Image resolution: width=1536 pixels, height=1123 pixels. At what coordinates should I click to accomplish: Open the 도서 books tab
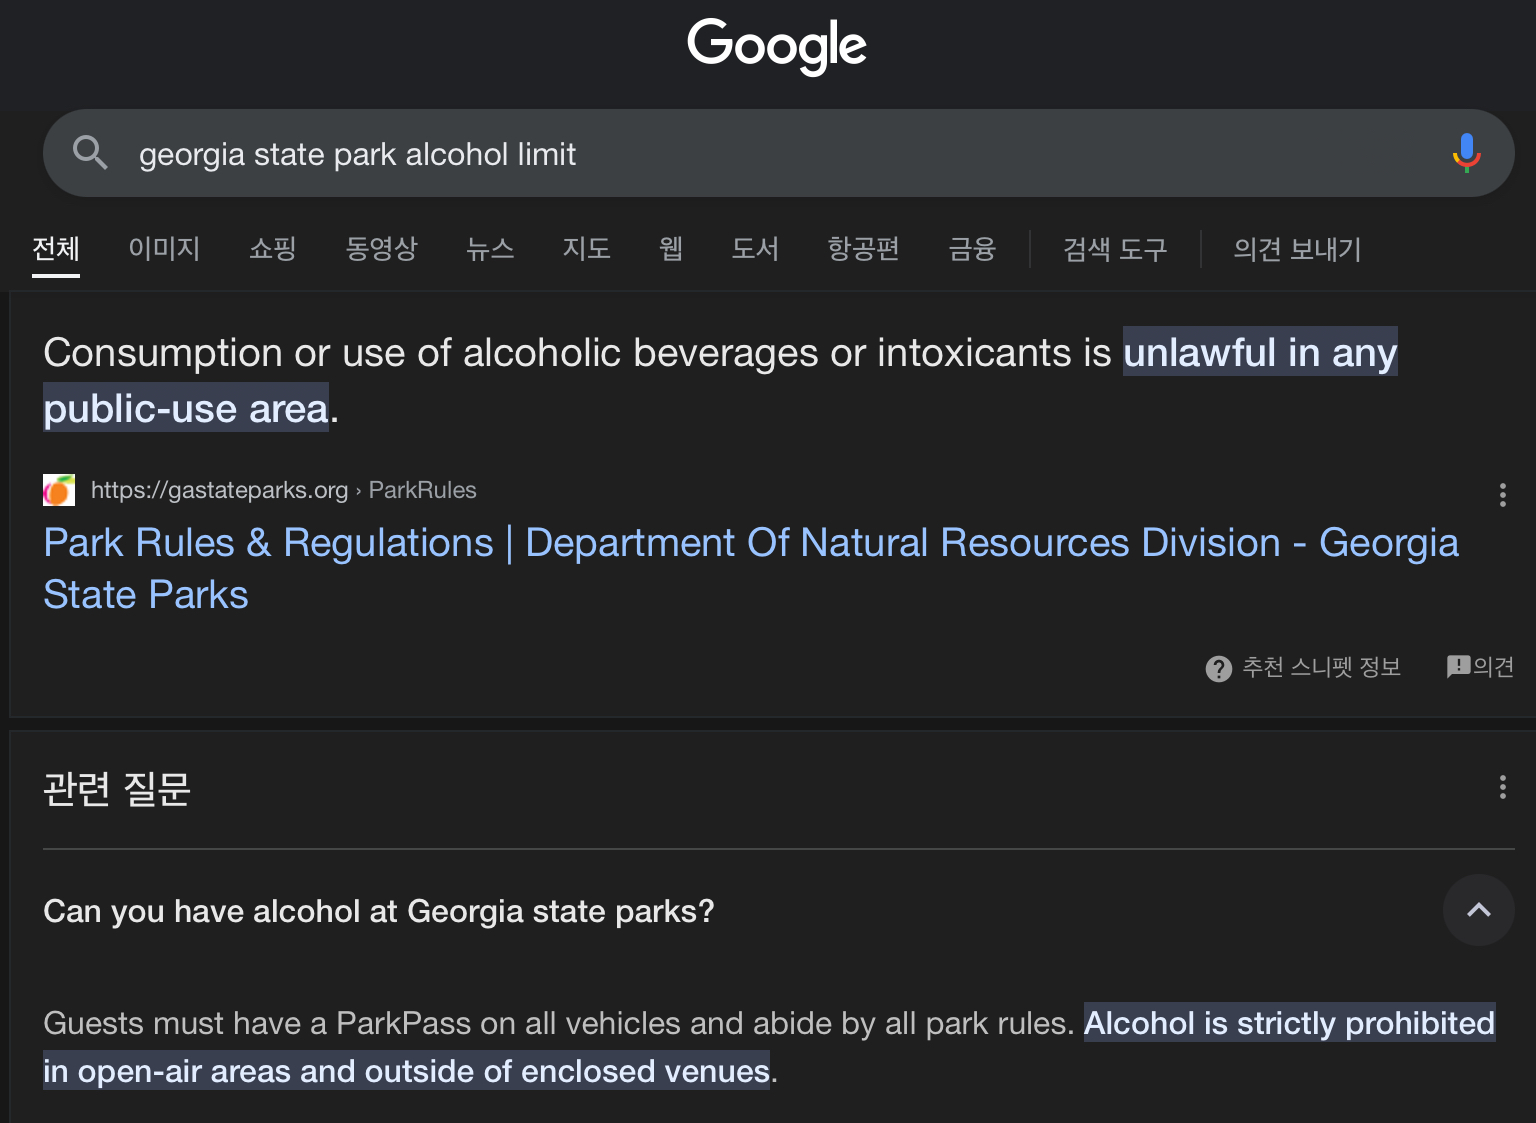coord(755,249)
